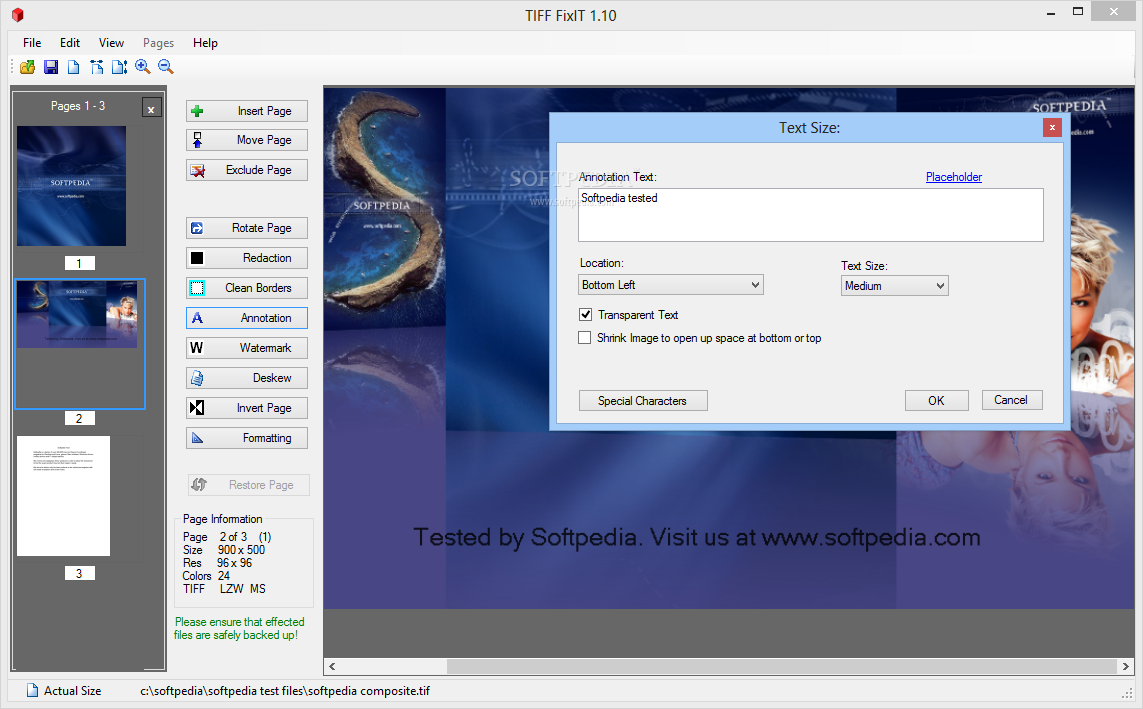Screen dimensions: 1143x709
Task: Run the Clean Borders tool
Action: [x=246, y=288]
